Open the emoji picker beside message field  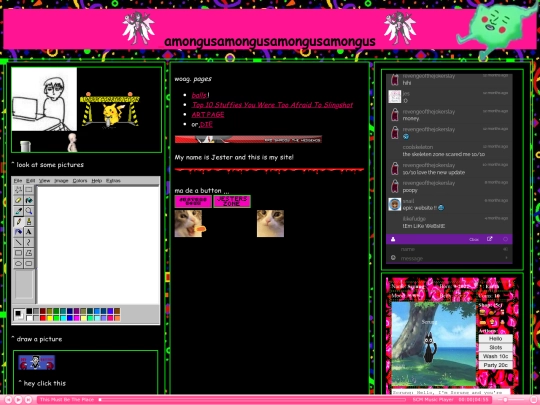pyautogui.click(x=393, y=258)
